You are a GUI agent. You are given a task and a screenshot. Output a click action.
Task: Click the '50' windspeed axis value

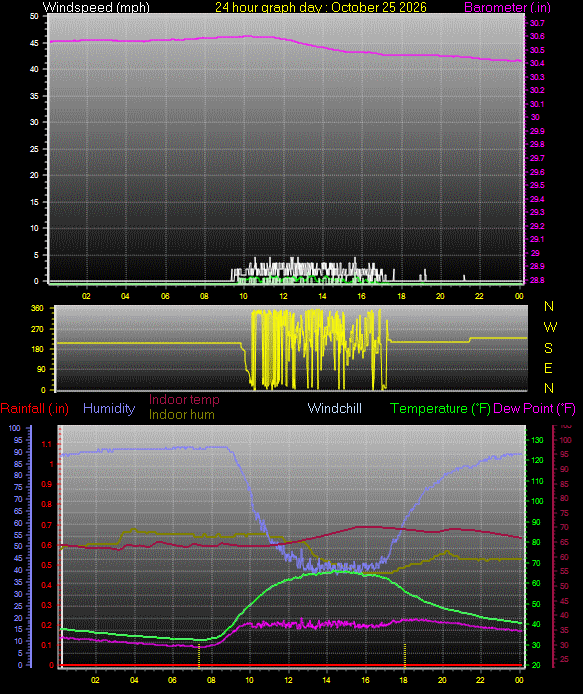coord(34,16)
